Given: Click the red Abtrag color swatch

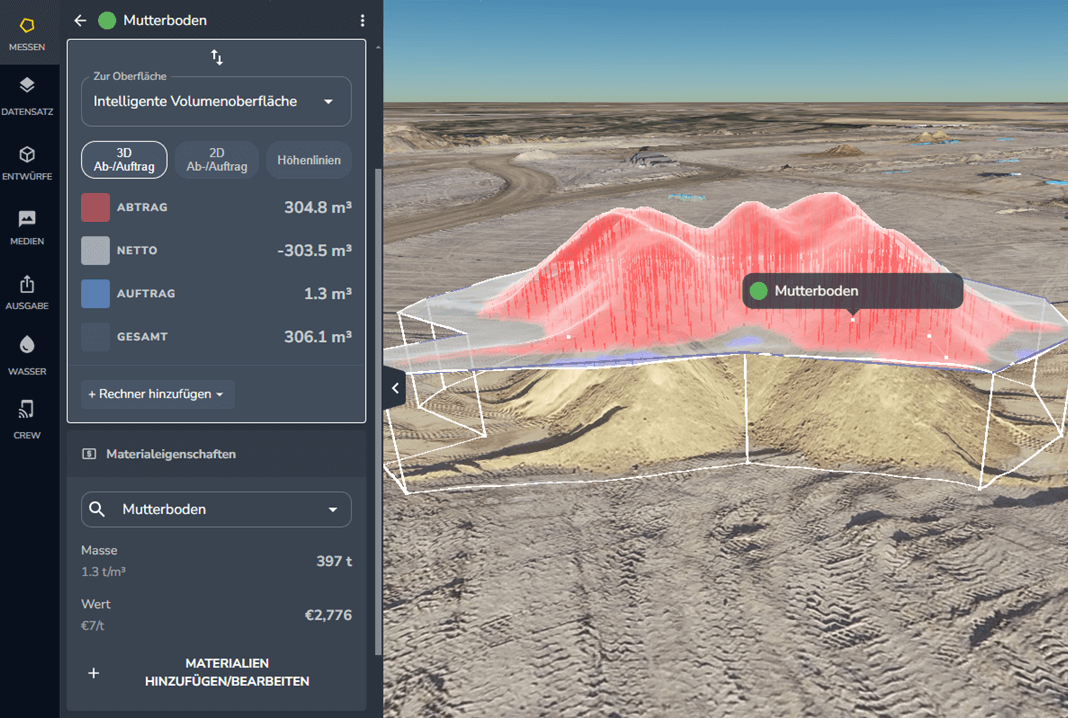Looking at the screenshot, I should point(95,208).
